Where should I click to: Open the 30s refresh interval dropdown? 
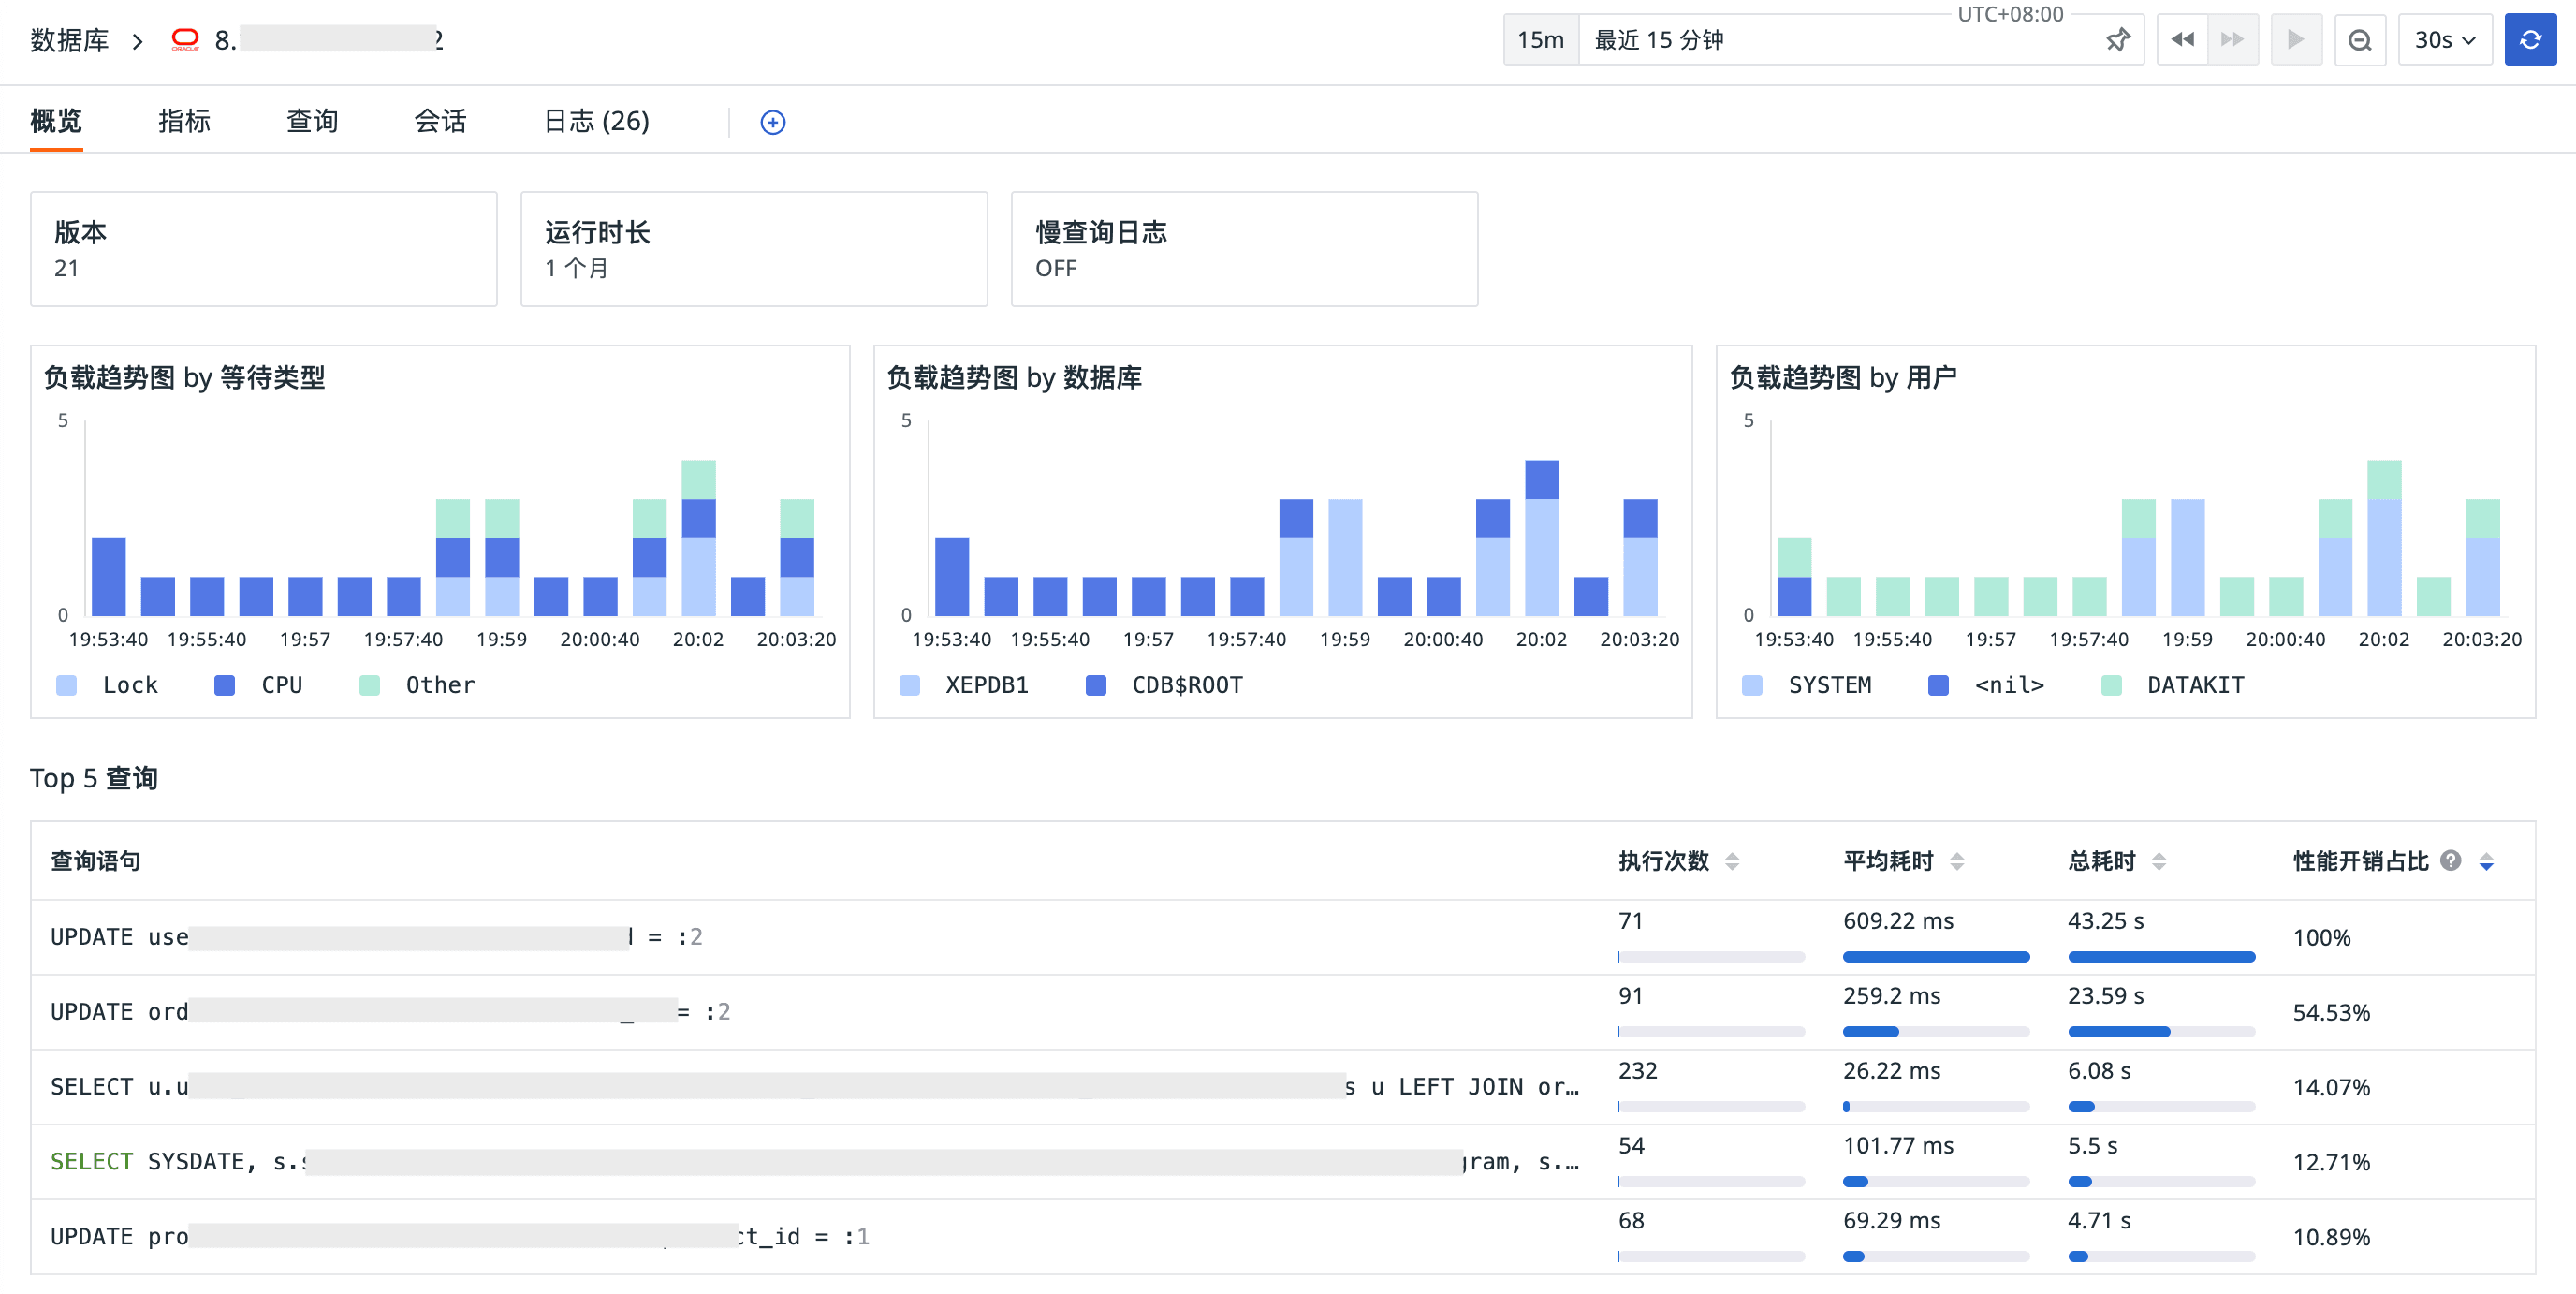2444,40
